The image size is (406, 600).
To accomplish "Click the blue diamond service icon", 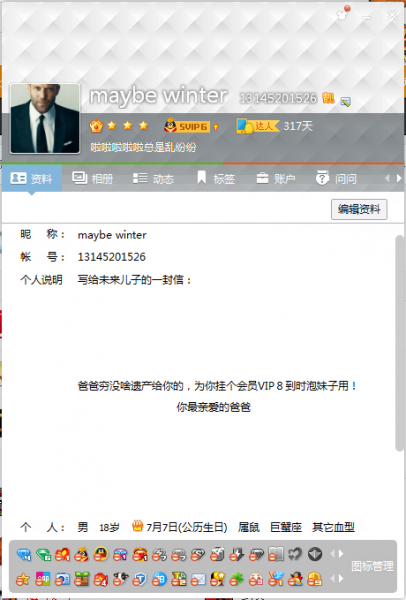I will point(24,554).
